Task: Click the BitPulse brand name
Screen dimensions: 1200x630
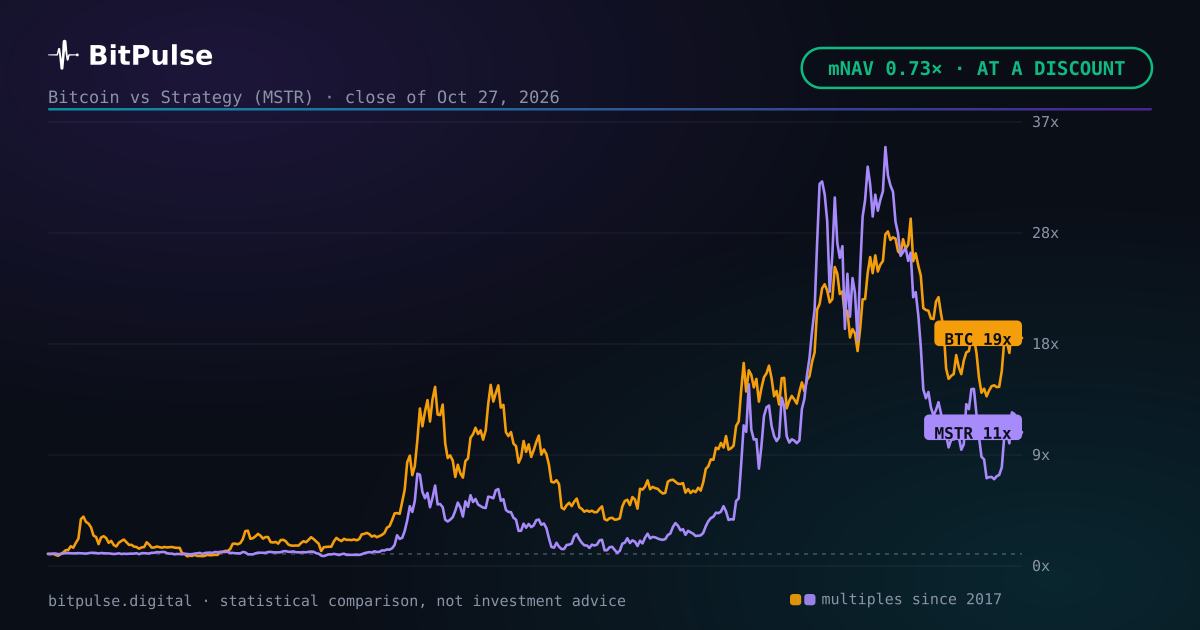Action: click(150, 55)
